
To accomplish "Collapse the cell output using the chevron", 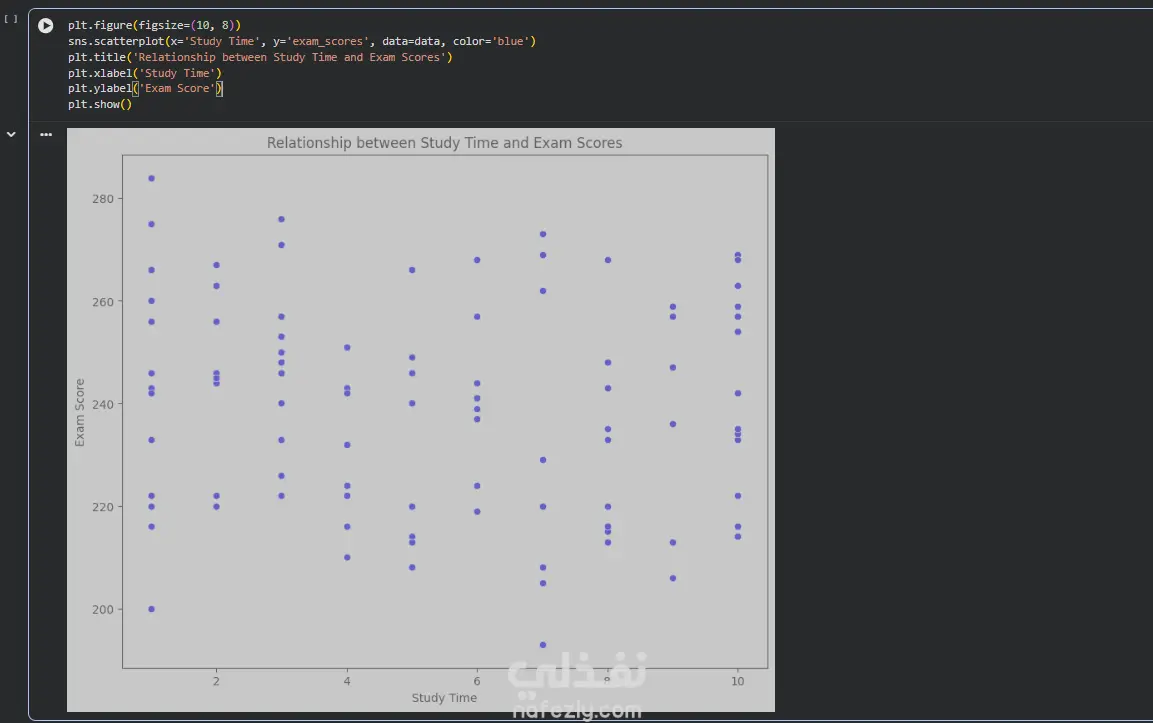I will 11,135.
